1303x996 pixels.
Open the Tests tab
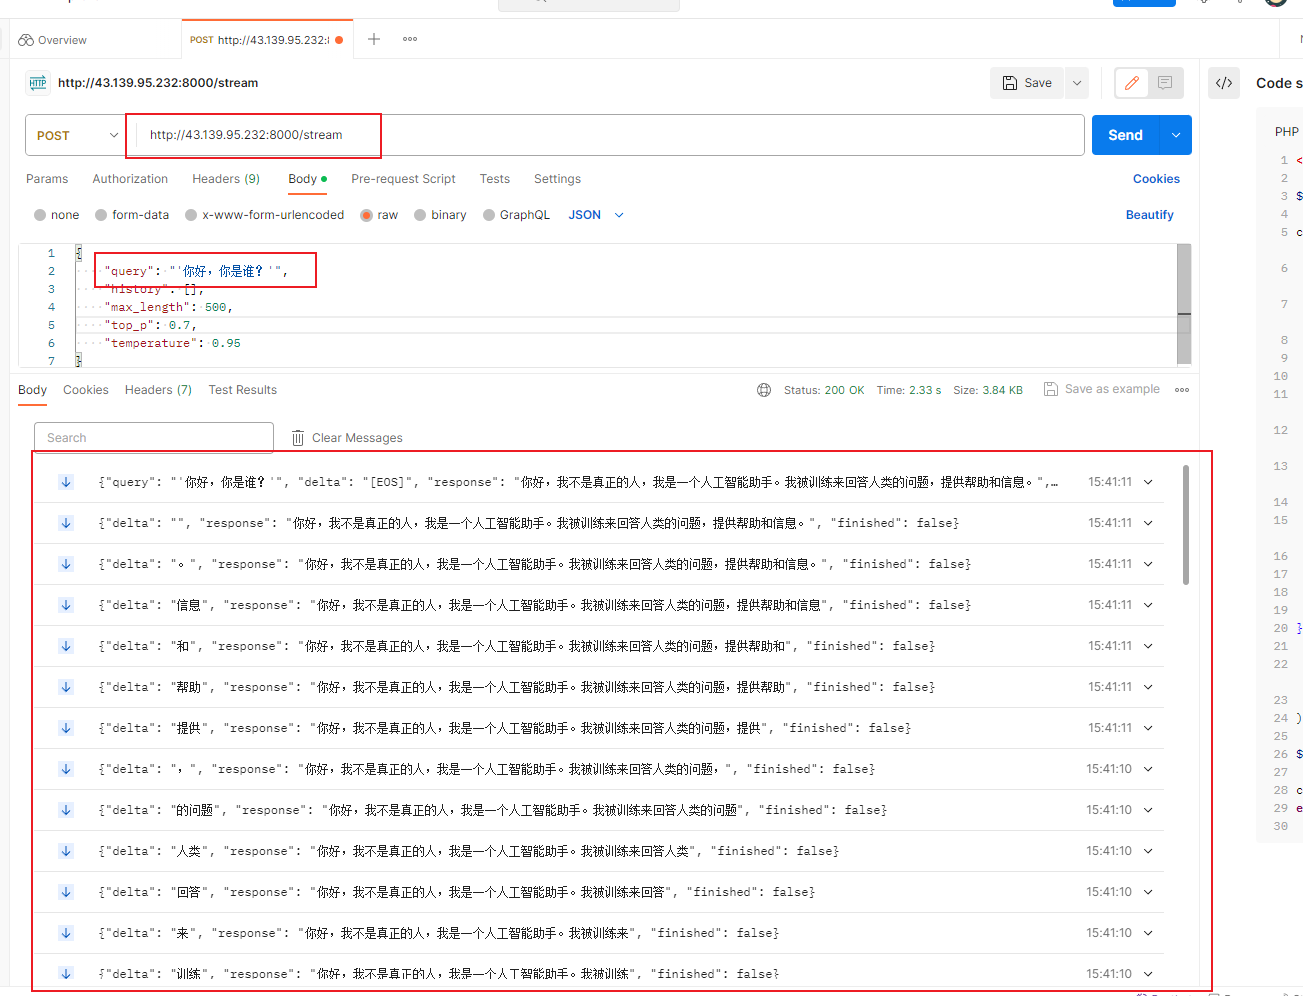point(494,179)
